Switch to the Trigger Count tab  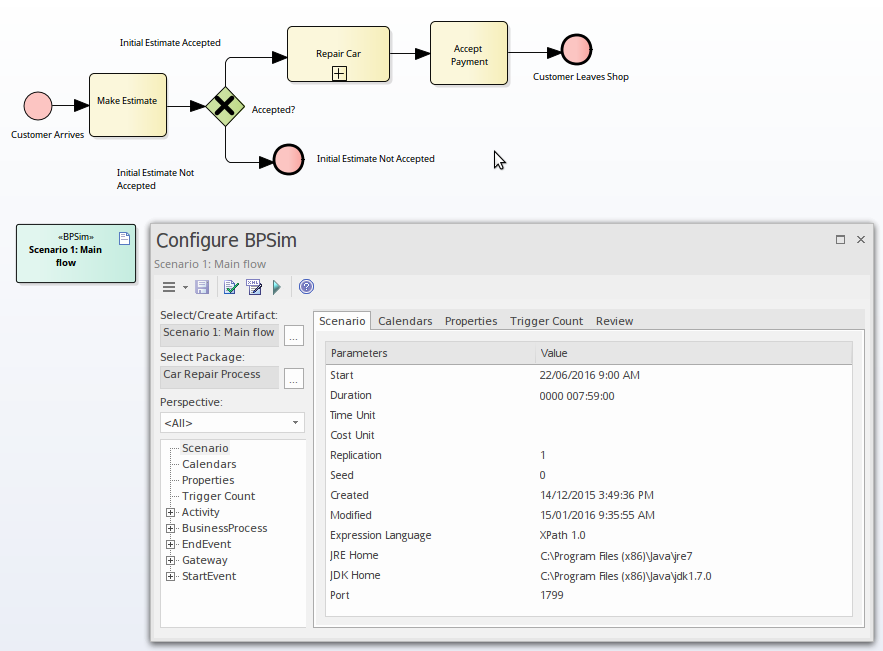546,321
